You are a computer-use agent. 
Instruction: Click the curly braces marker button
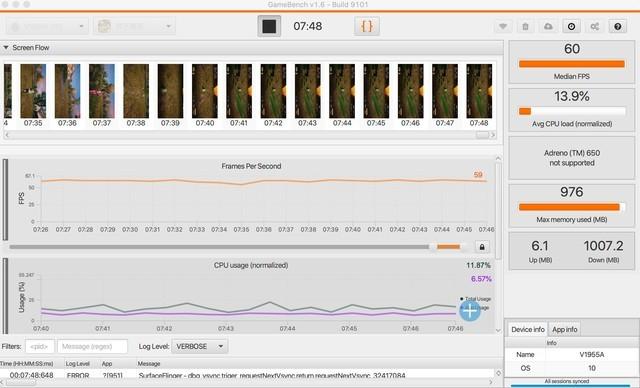[367, 26]
